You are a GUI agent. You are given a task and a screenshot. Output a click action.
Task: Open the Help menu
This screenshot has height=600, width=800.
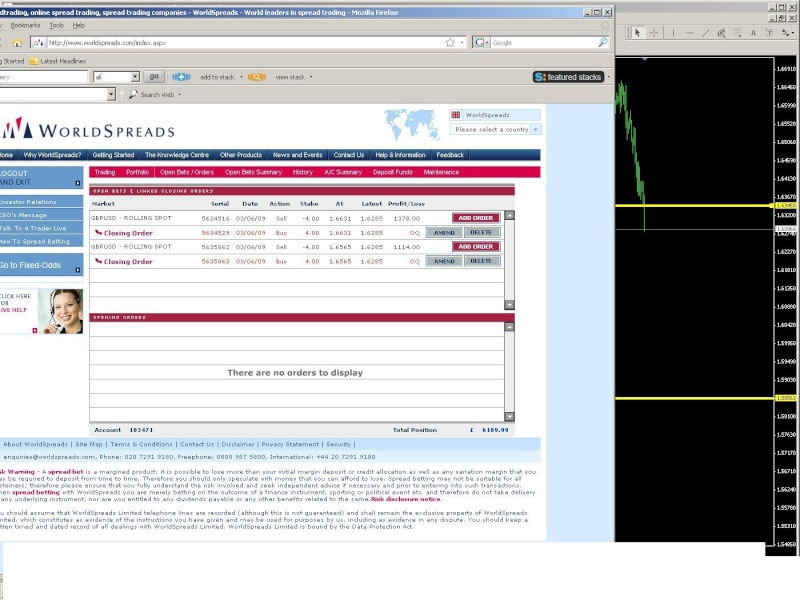coord(79,25)
